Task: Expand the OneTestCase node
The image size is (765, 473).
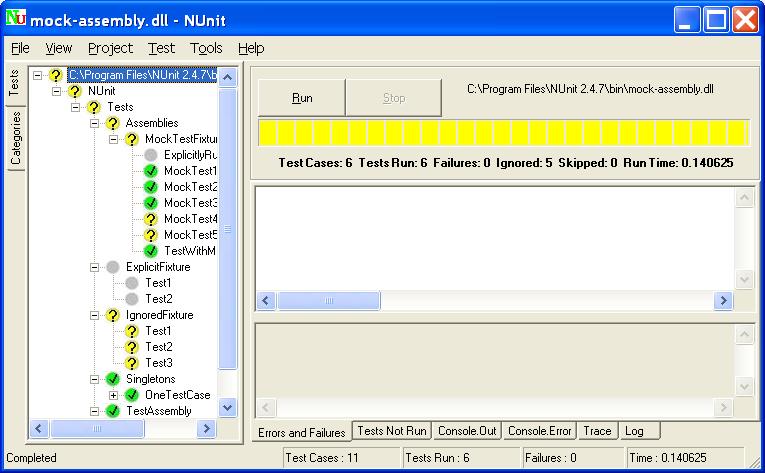Action: coord(114,395)
